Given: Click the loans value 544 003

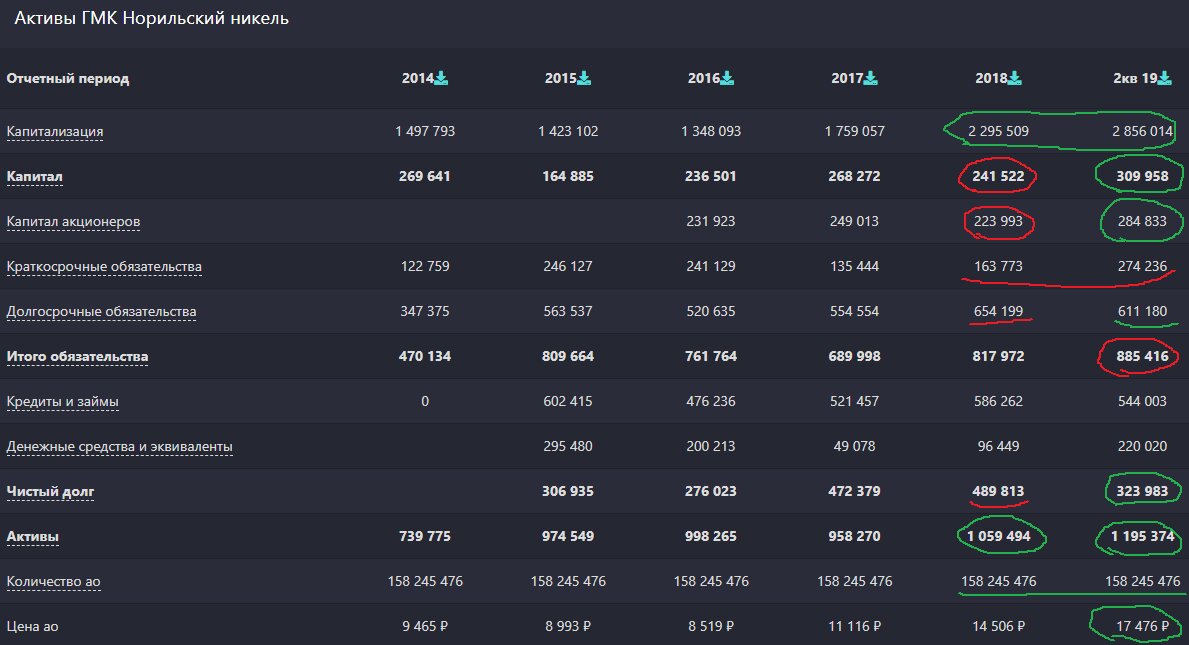Looking at the screenshot, I should (x=1142, y=401).
